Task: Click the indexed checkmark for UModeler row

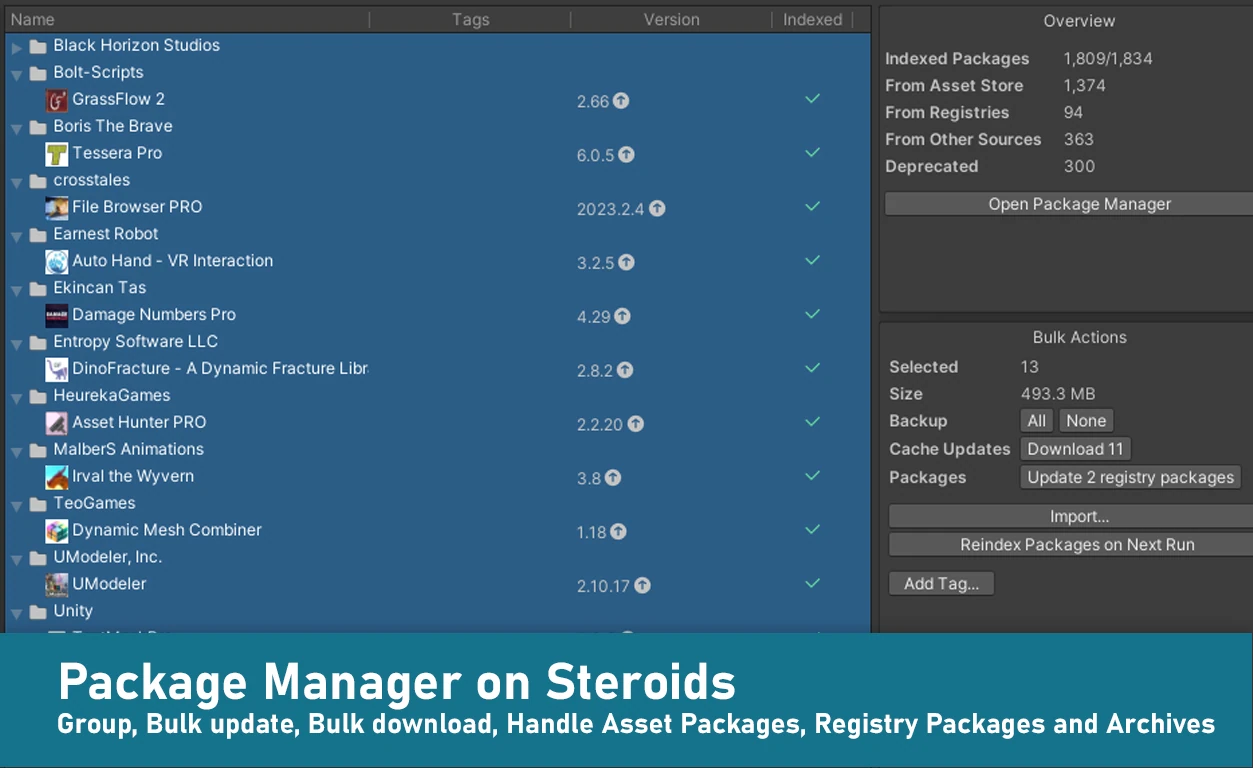Action: (813, 583)
